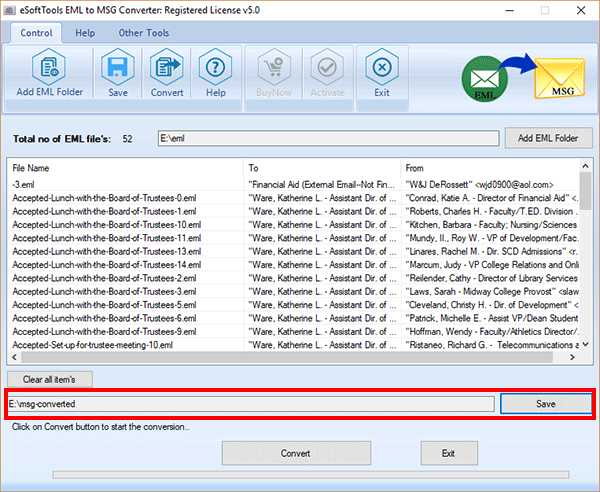Click the conversion progress bar
This screenshot has height=492, width=600.
click(x=311, y=475)
